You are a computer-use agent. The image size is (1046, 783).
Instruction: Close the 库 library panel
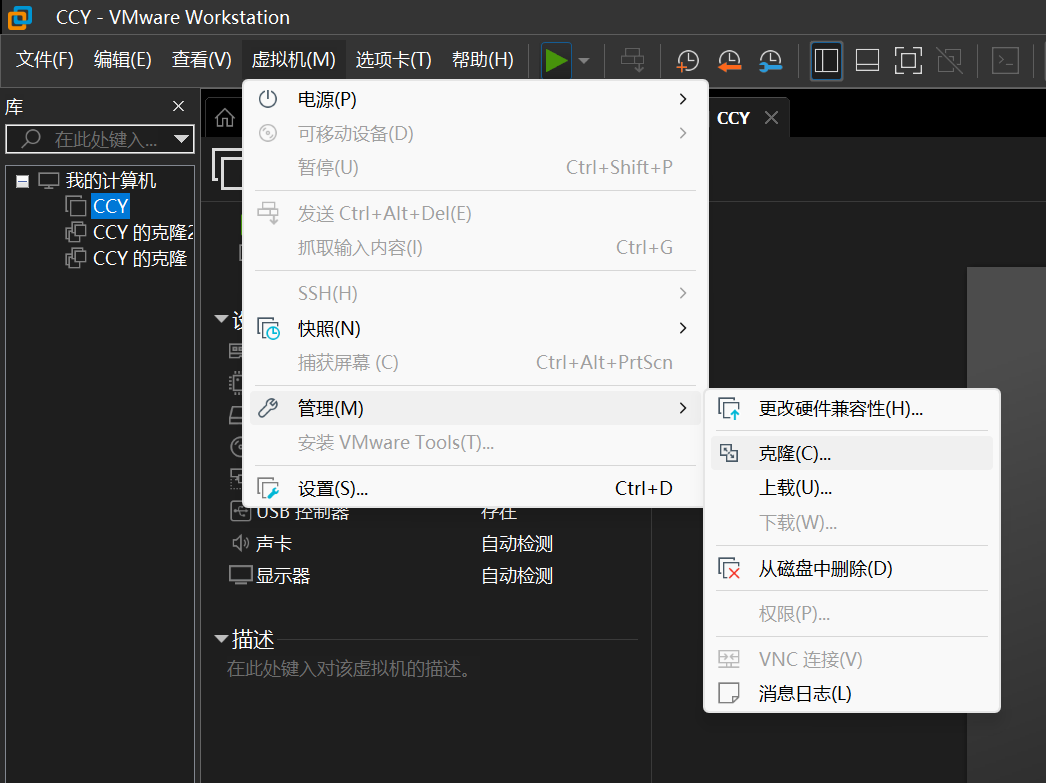[x=178, y=106]
